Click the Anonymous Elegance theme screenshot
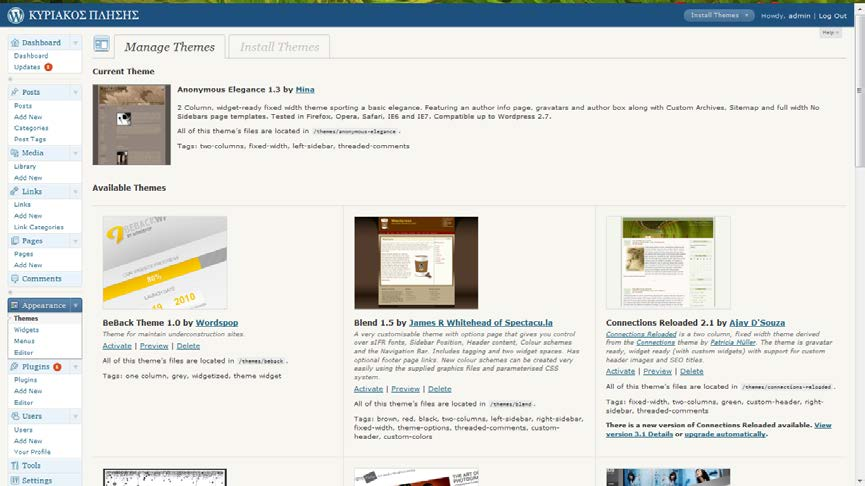The image size is (865, 486). (132, 125)
